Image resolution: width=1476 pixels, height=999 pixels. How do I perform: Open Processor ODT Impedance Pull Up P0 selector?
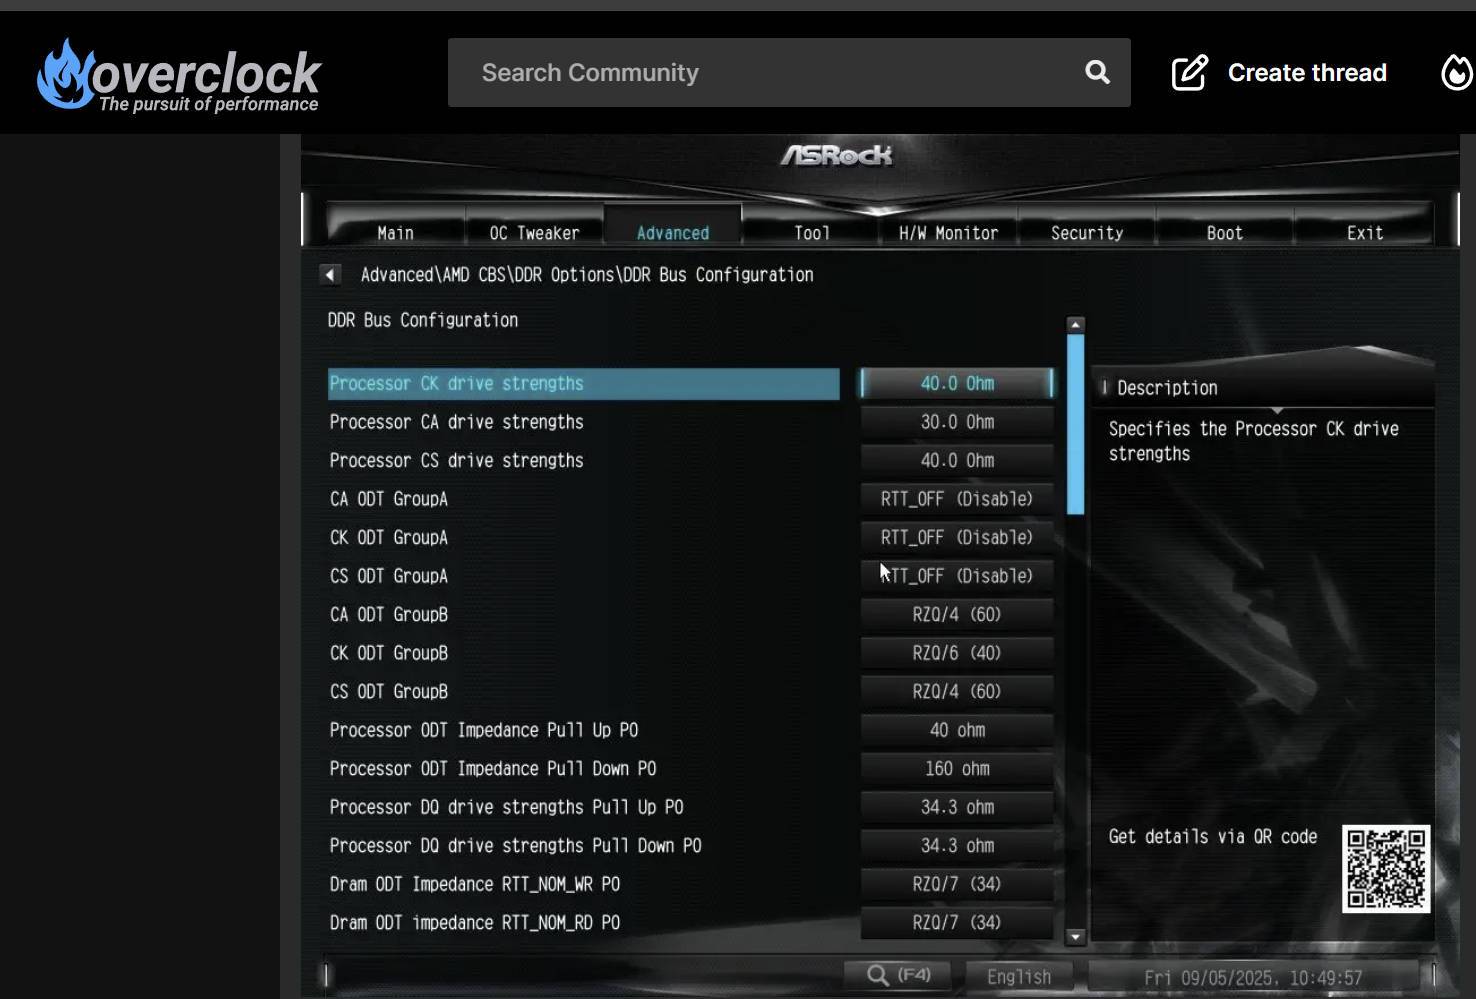955,730
